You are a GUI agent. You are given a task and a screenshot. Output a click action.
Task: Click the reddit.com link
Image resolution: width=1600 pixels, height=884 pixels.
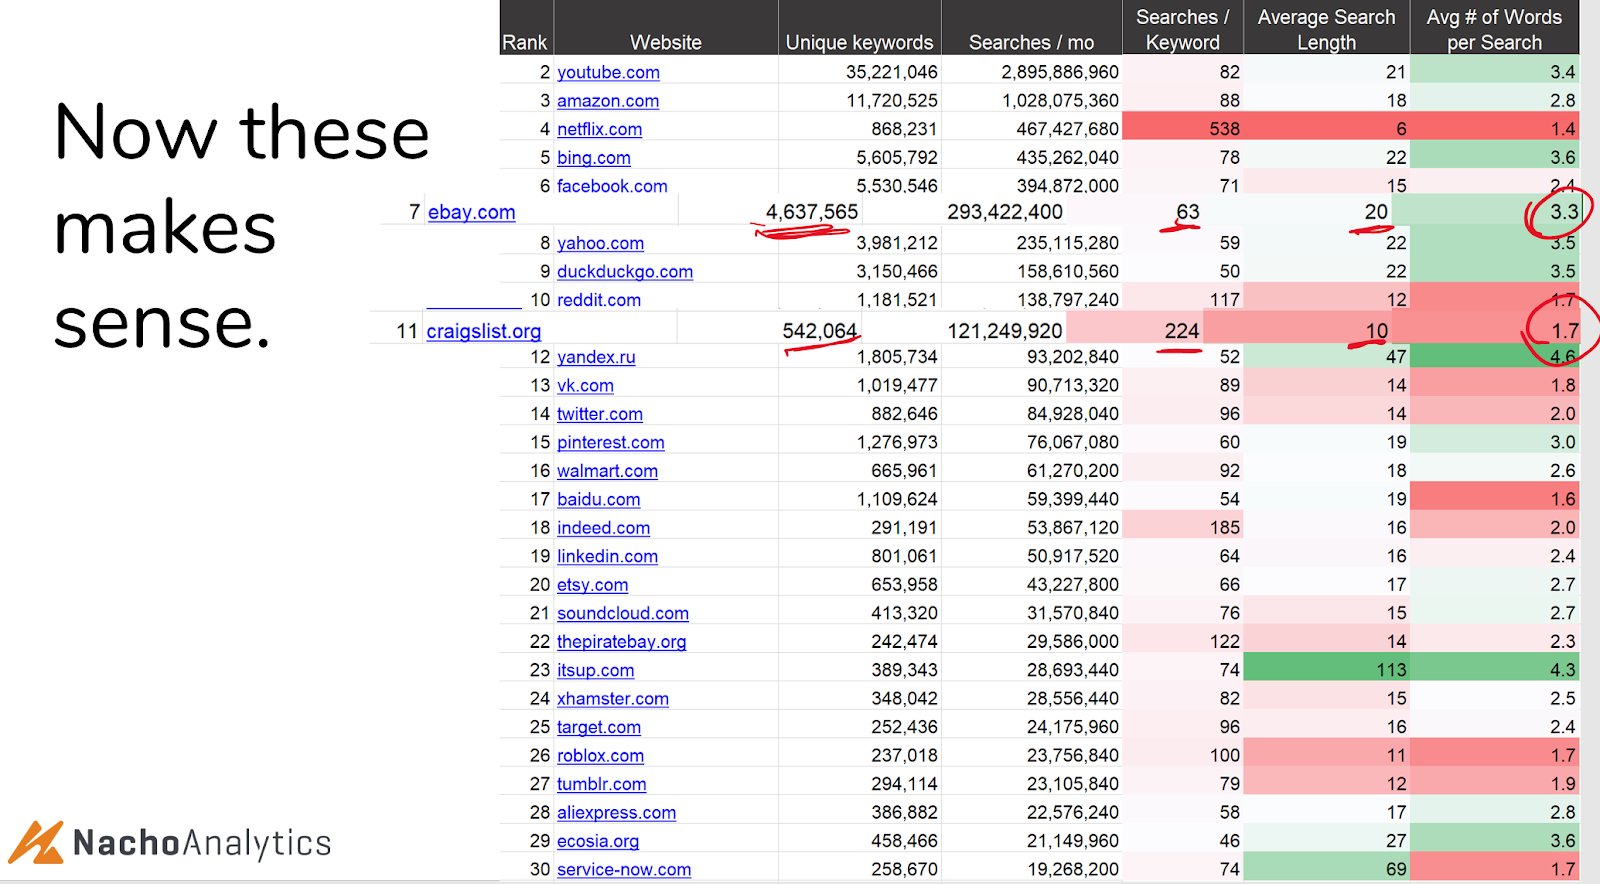pos(599,300)
